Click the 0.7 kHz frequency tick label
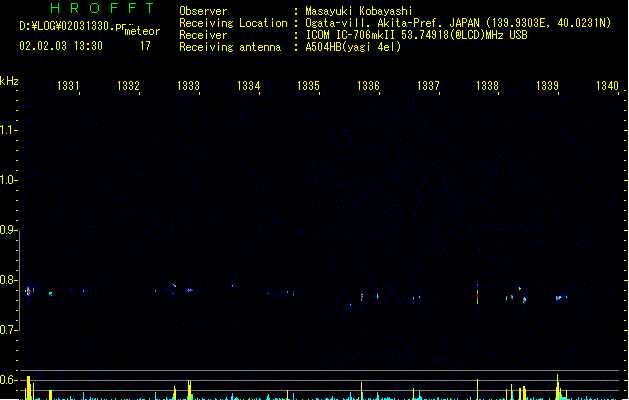The width and height of the screenshot is (629, 400). (7, 330)
